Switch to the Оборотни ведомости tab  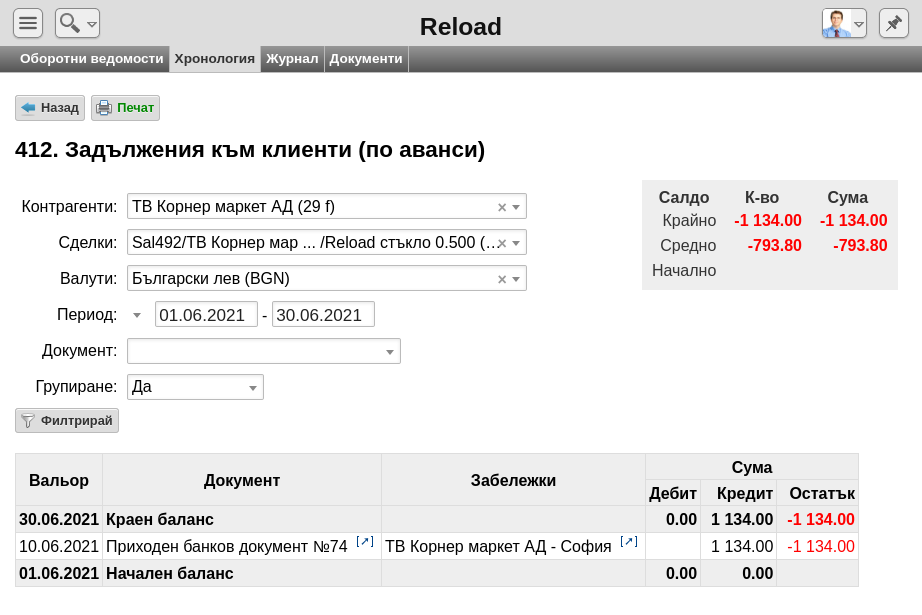click(x=92, y=59)
